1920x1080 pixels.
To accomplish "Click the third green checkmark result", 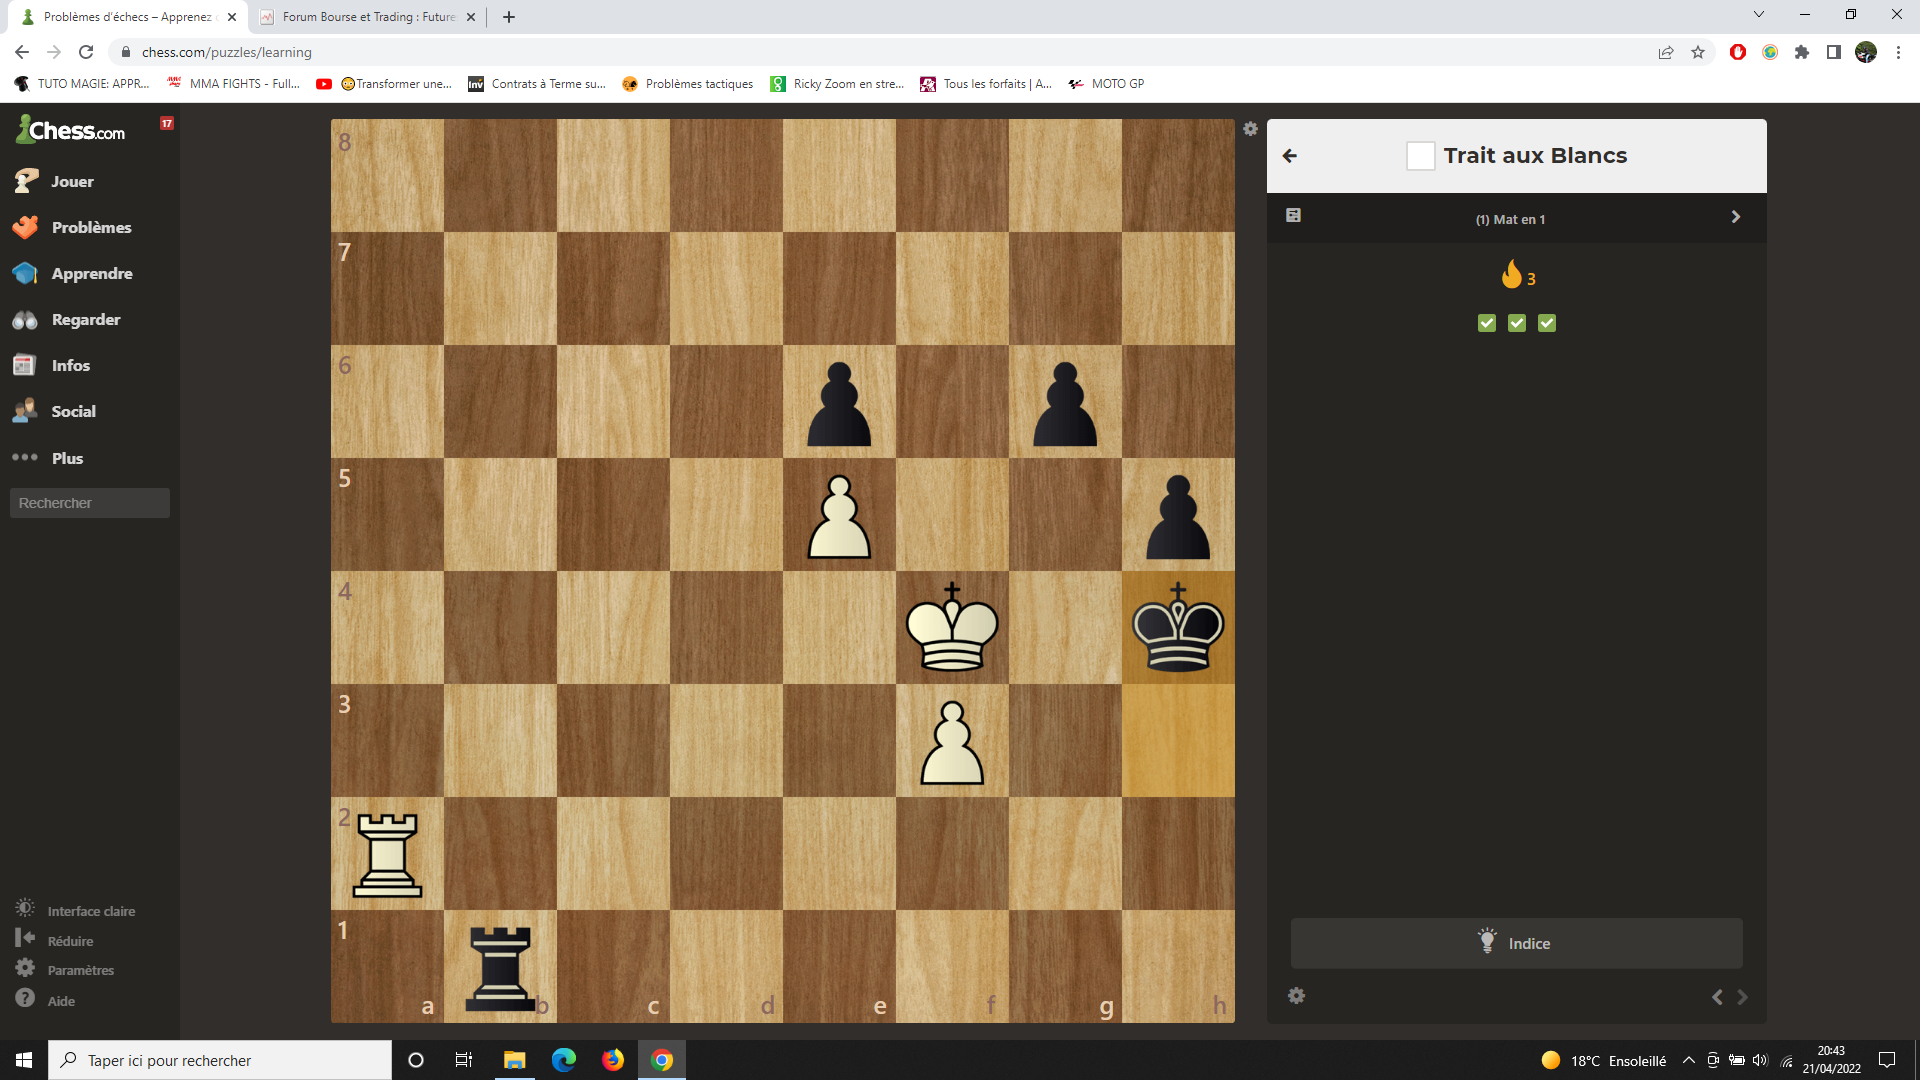I will coord(1547,323).
